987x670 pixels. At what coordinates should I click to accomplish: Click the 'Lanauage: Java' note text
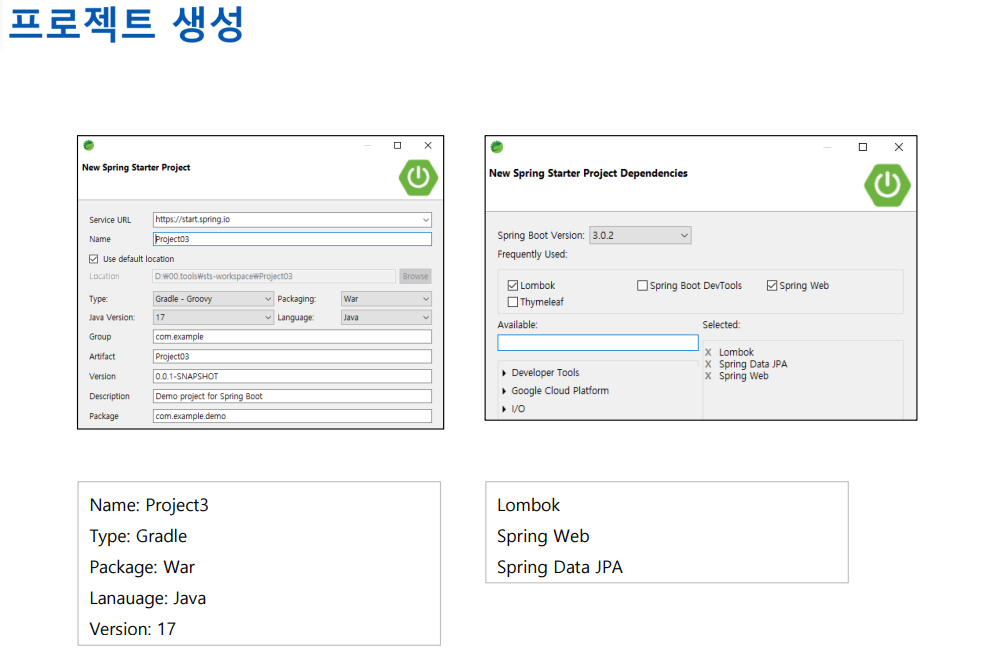pyautogui.click(x=148, y=598)
